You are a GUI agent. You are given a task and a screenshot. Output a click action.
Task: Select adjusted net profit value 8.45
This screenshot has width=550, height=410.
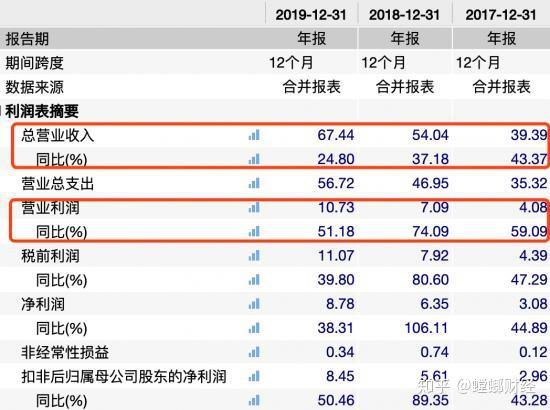[340, 376]
